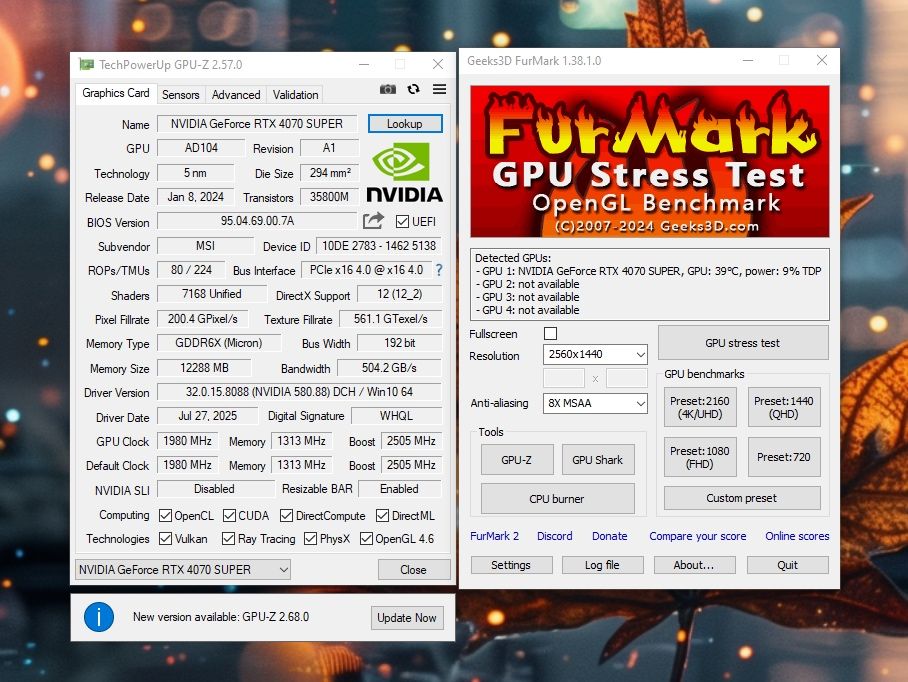The height and width of the screenshot is (682, 908).
Task: Open the Donate link
Action: tap(610, 536)
